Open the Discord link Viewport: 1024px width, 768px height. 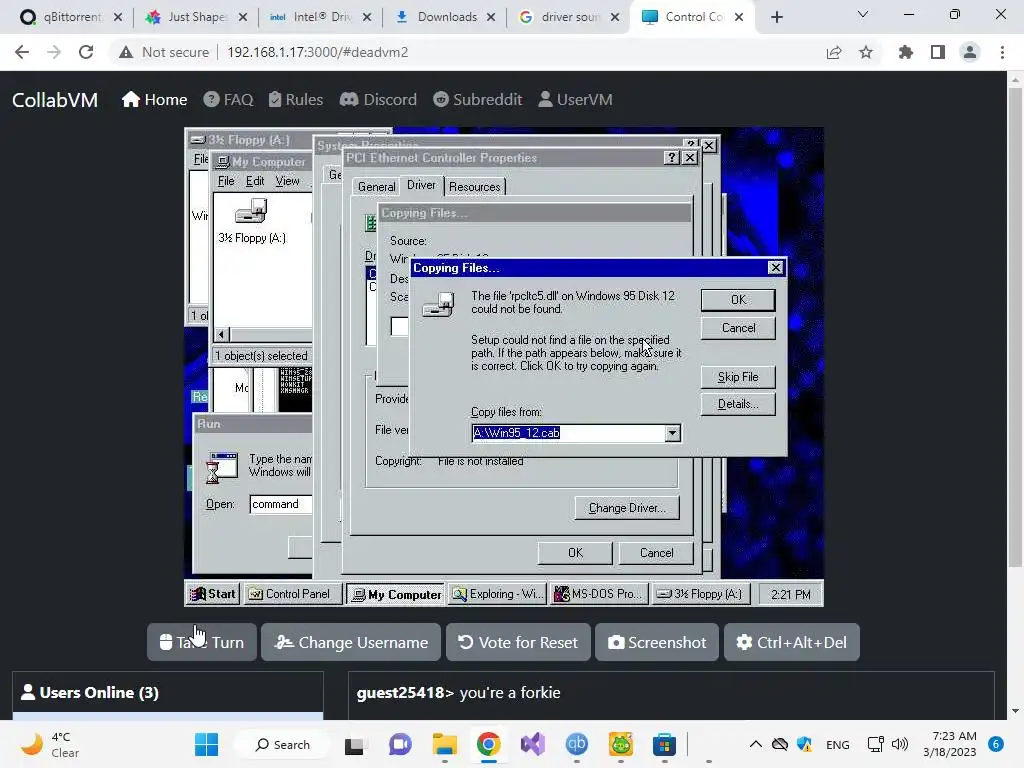tap(378, 99)
